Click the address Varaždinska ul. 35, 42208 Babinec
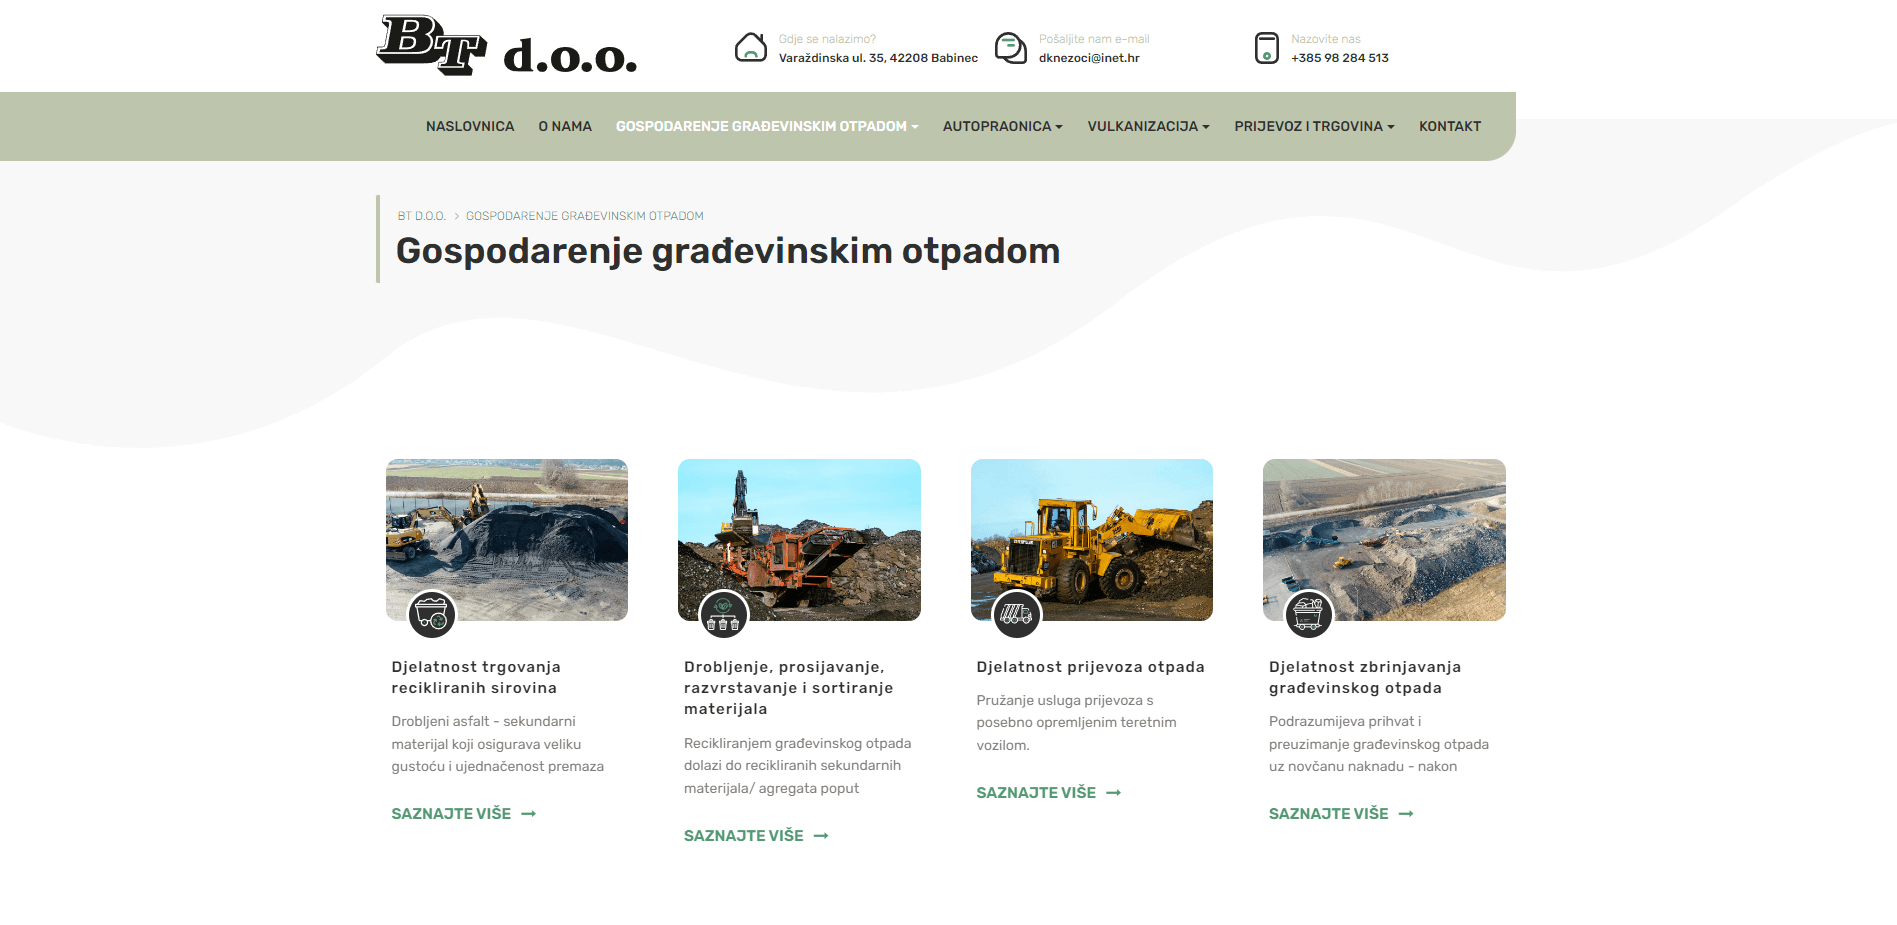The image size is (1897, 925). (x=878, y=58)
